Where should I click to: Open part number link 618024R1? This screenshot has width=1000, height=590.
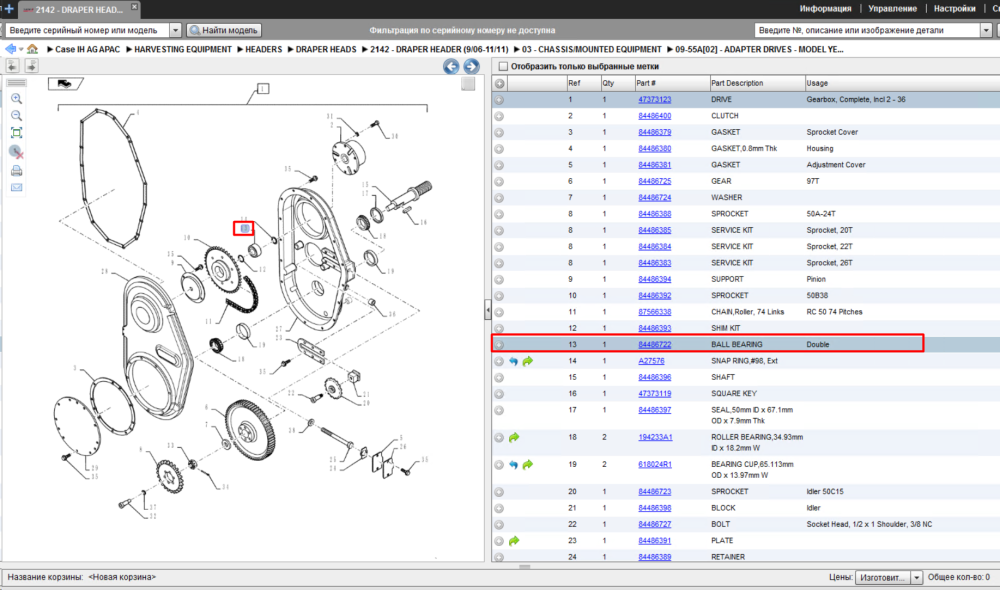pos(655,465)
